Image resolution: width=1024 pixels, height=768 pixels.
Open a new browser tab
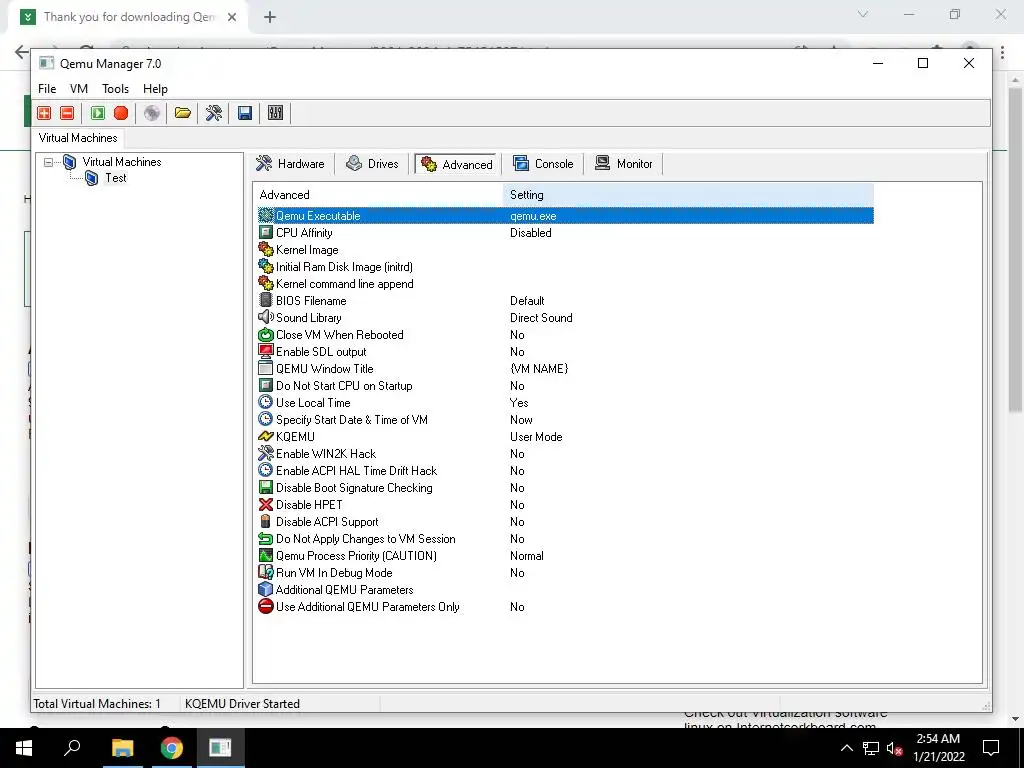click(270, 17)
